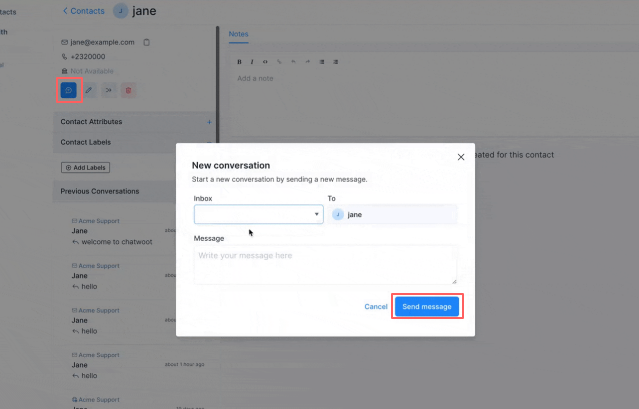Click the Add Labels button
639x409 pixels.
point(86,167)
